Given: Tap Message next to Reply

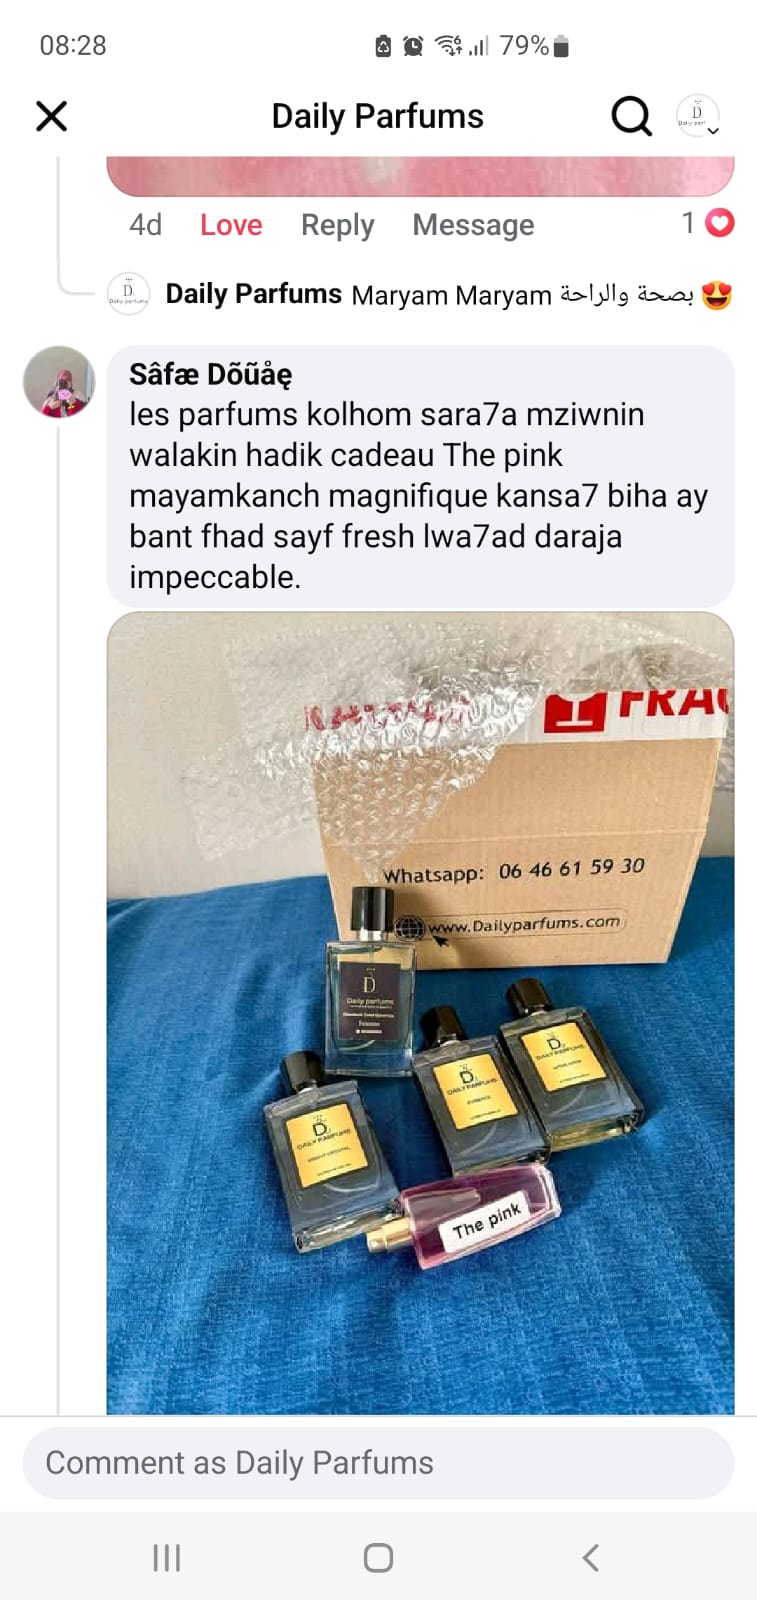Looking at the screenshot, I should click(473, 225).
